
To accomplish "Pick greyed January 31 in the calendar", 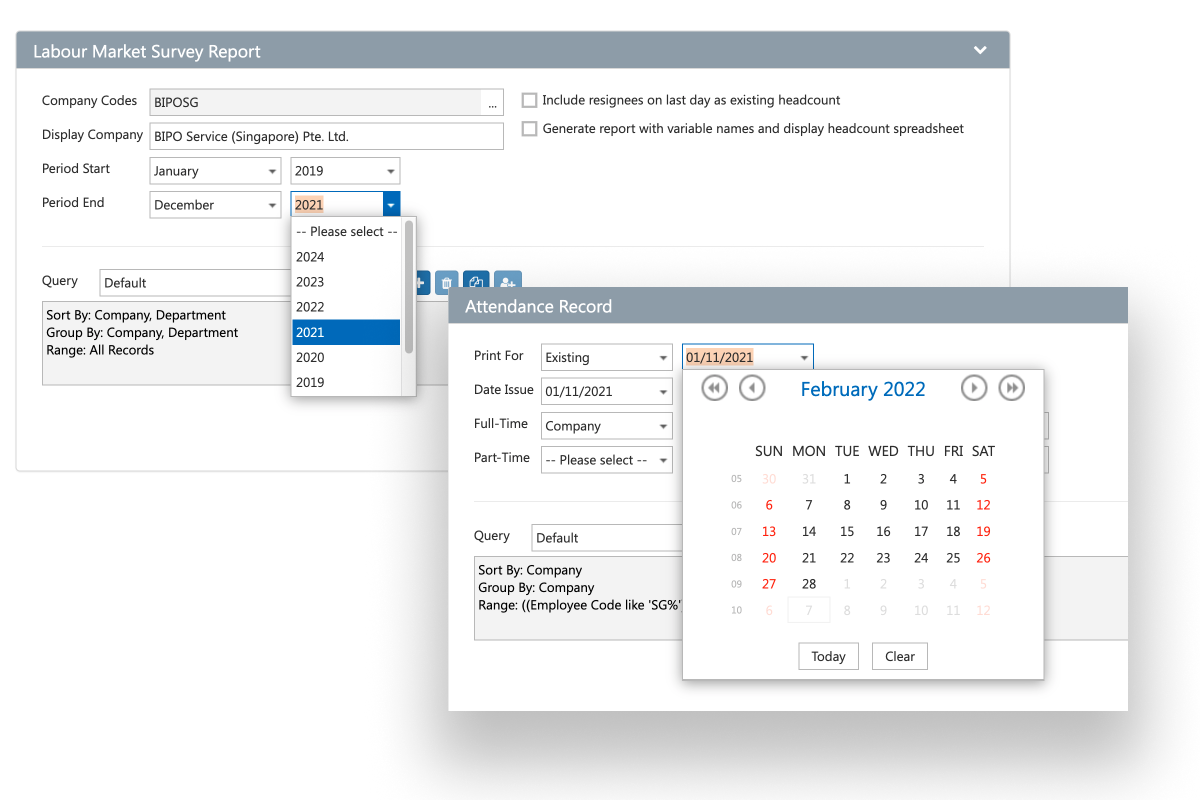I will (809, 479).
